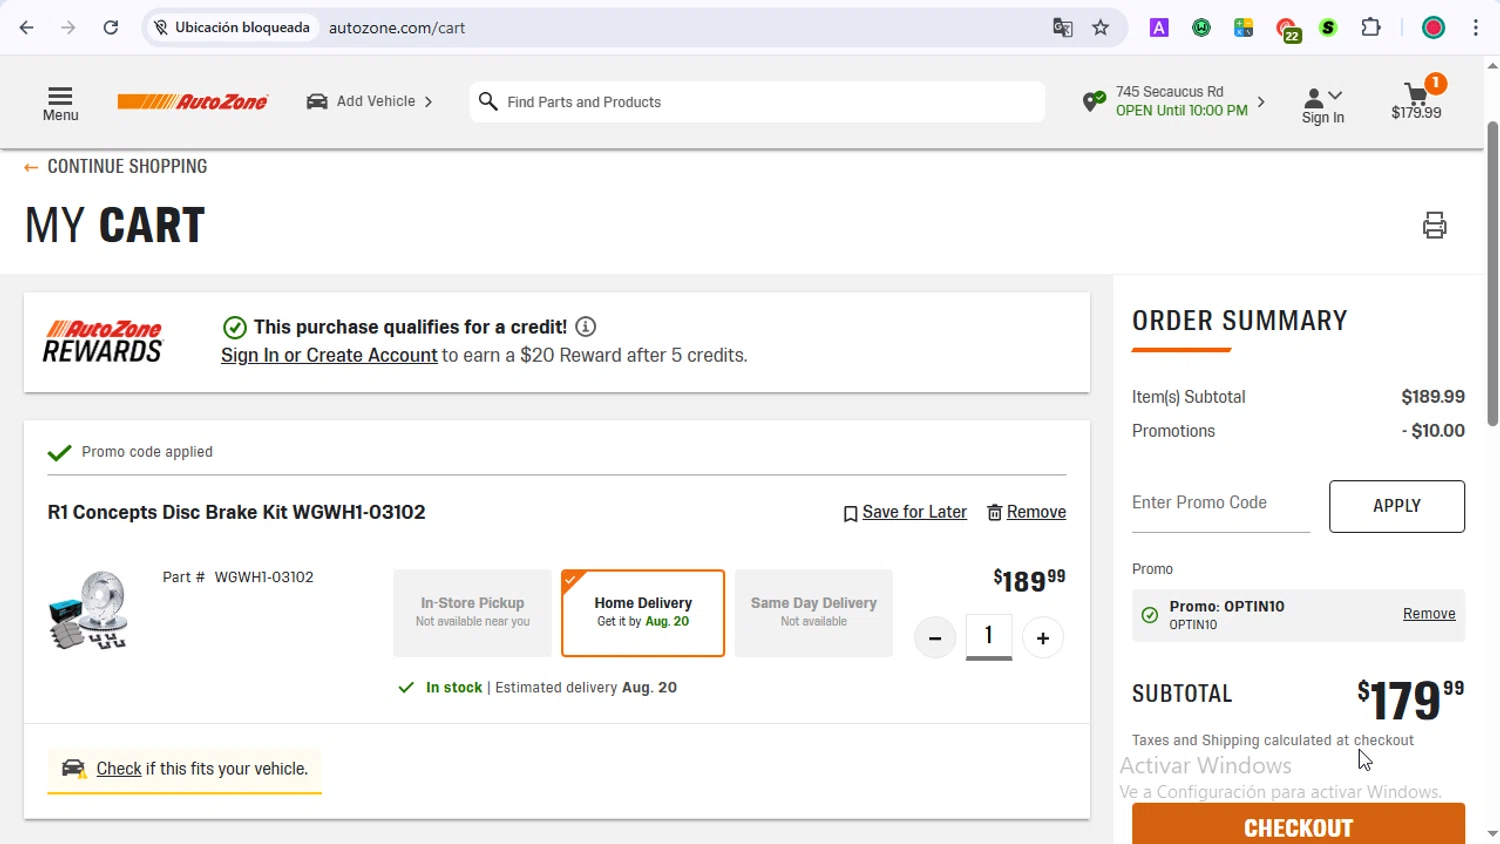Click Save for Later

coord(905,512)
